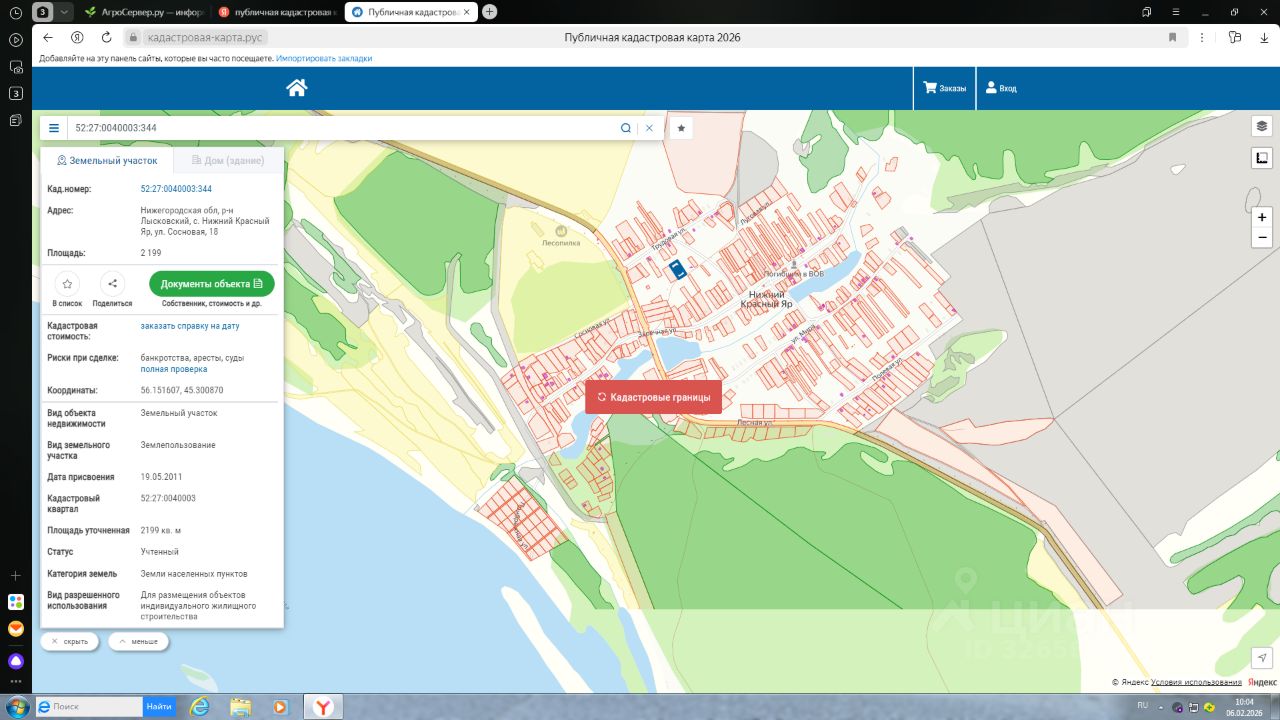Open the tab counter button

point(44,12)
